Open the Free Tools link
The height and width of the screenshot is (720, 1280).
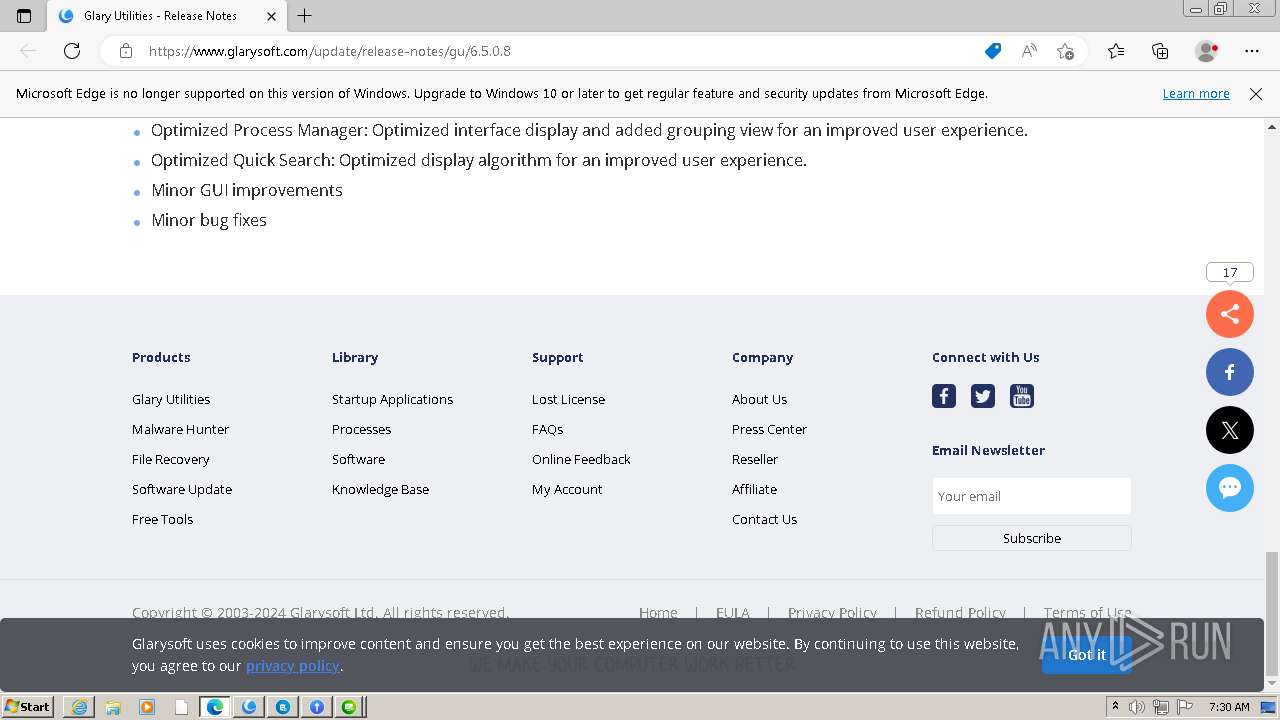[162, 519]
